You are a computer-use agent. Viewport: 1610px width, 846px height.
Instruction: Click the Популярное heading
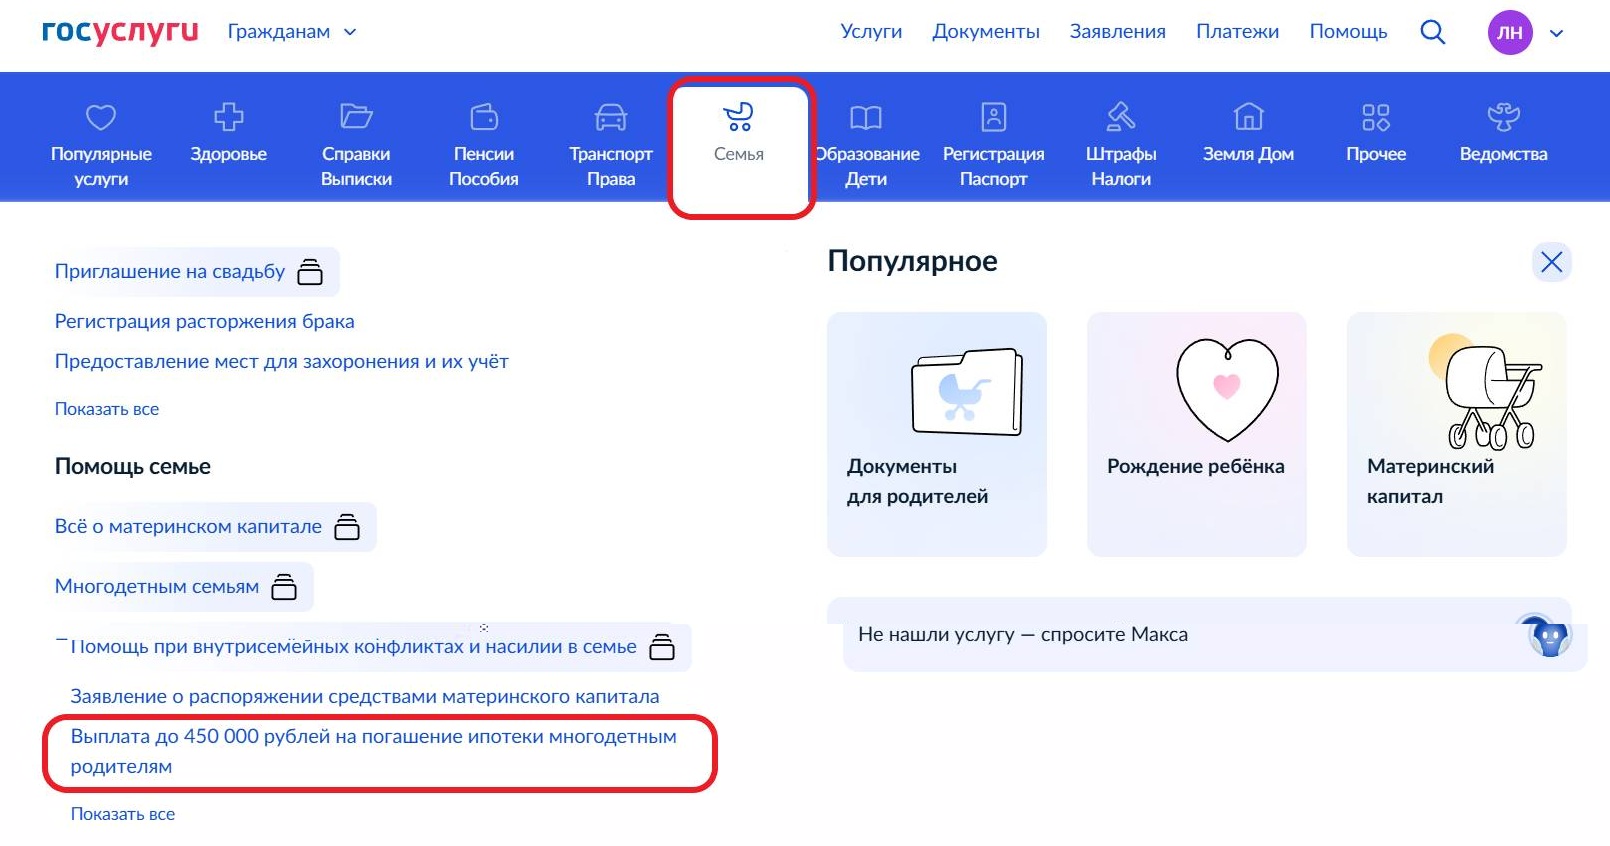[912, 261]
